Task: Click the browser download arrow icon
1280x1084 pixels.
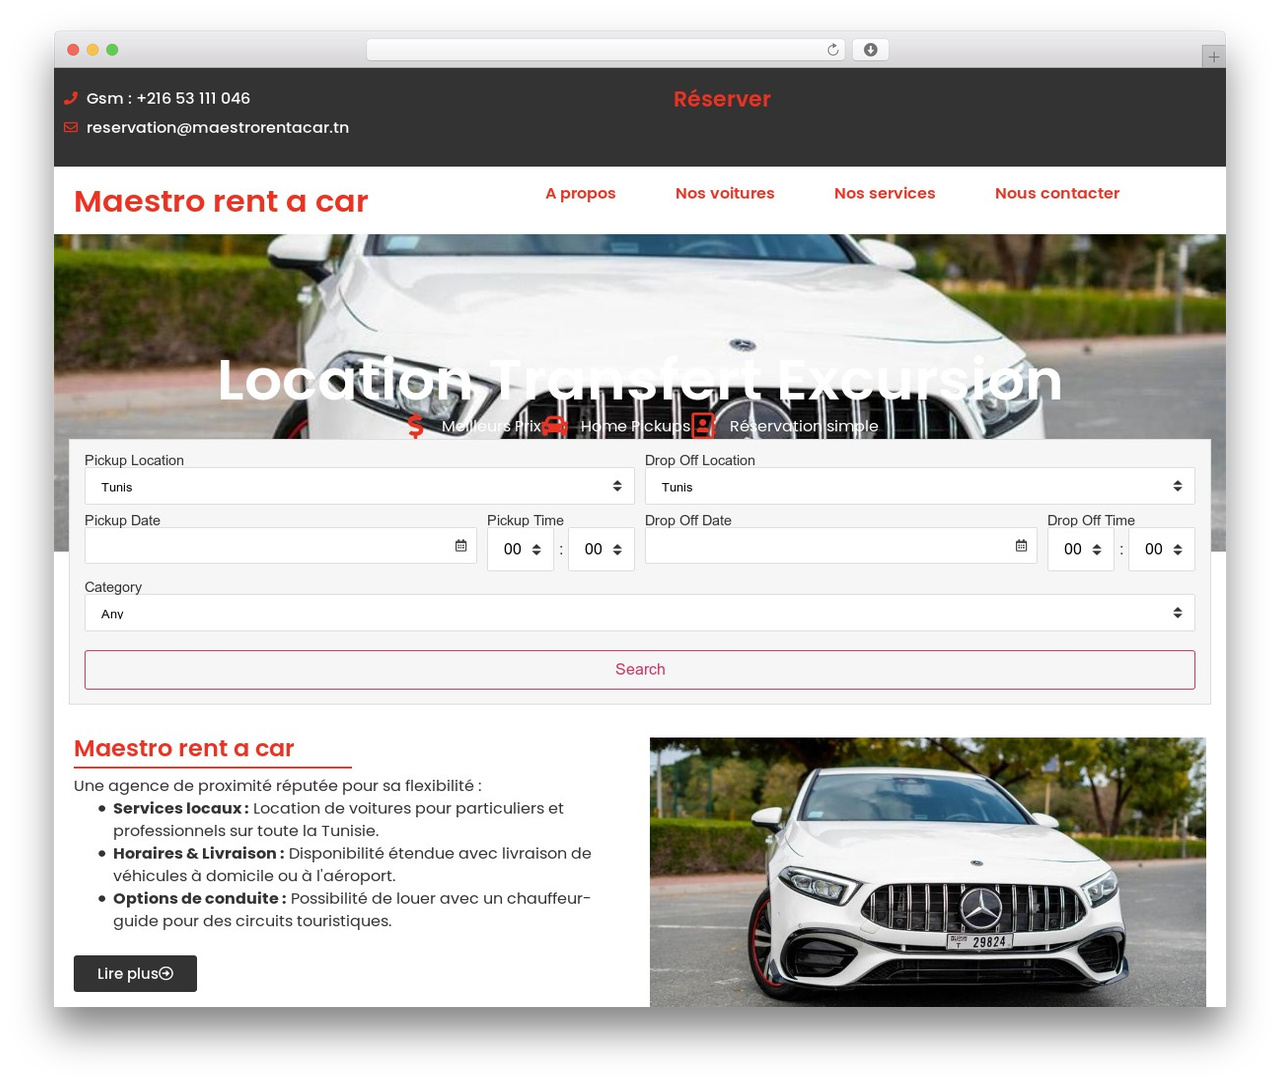Action: (870, 50)
